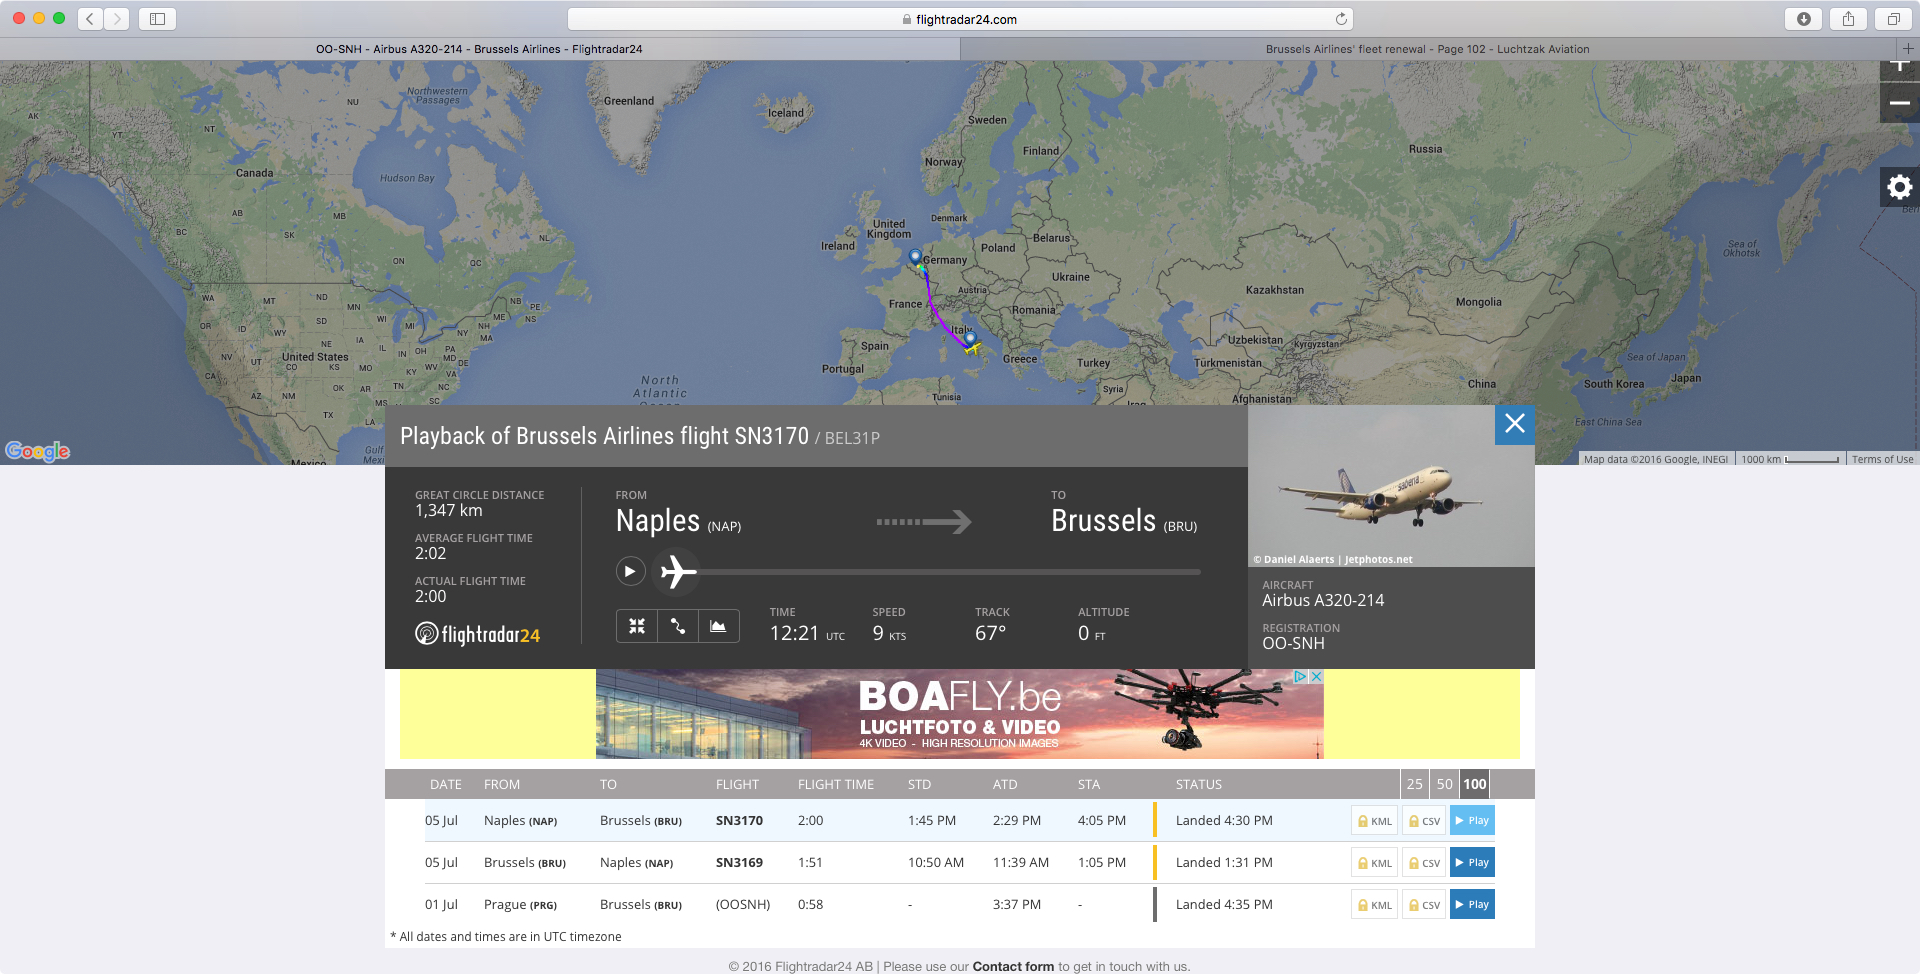
Task: Play the SN3169 Brussels to Naples flight
Action: tap(1472, 863)
